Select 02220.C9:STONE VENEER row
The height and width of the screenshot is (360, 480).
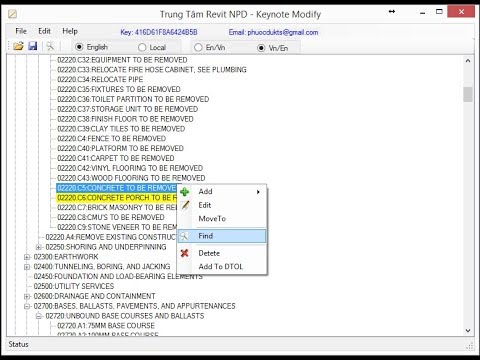pyautogui.click(x=117, y=227)
